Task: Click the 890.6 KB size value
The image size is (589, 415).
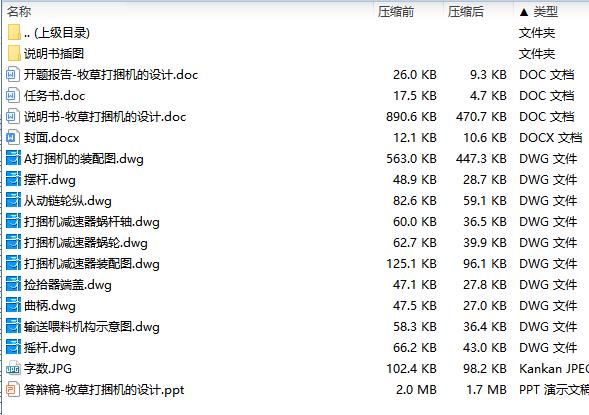Action: tap(411, 117)
